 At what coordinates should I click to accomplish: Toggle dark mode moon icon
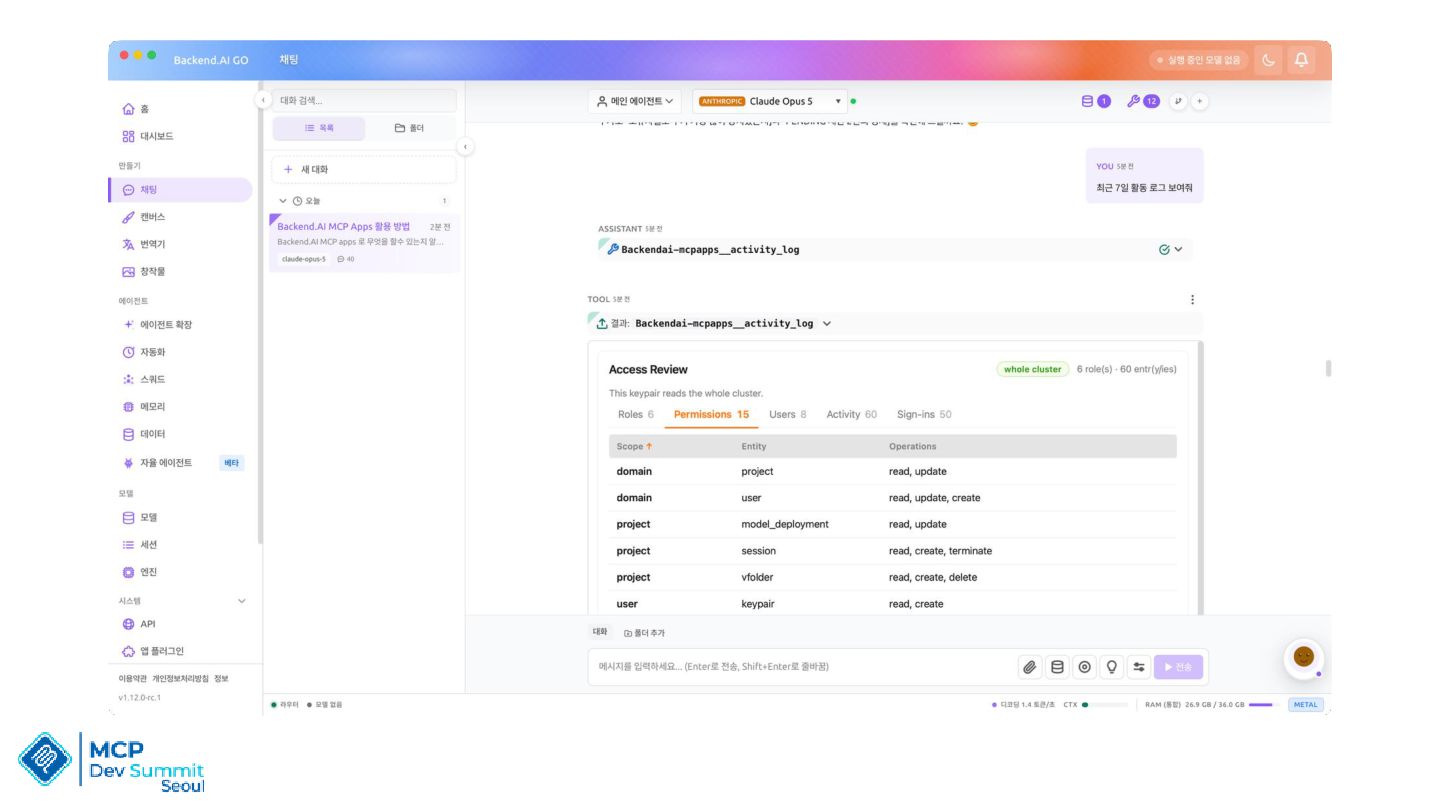click(x=1269, y=60)
